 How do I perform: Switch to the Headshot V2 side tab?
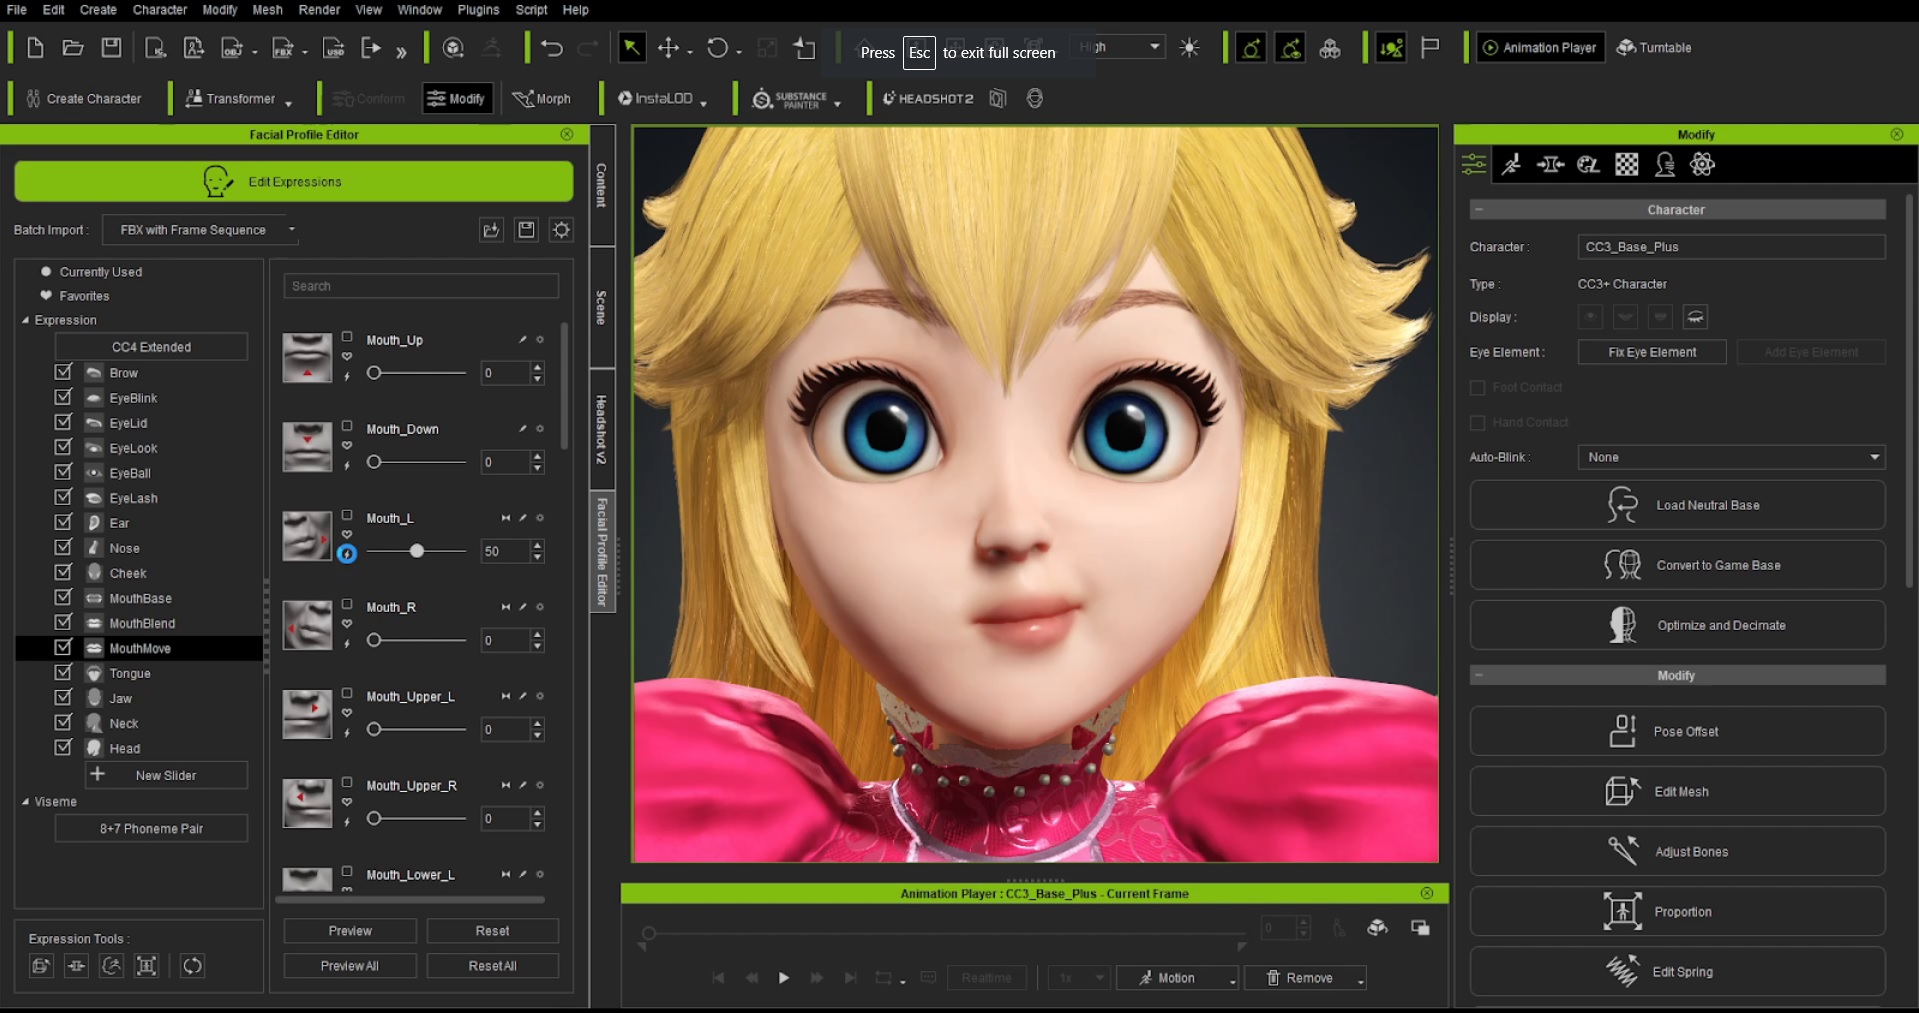tap(602, 430)
